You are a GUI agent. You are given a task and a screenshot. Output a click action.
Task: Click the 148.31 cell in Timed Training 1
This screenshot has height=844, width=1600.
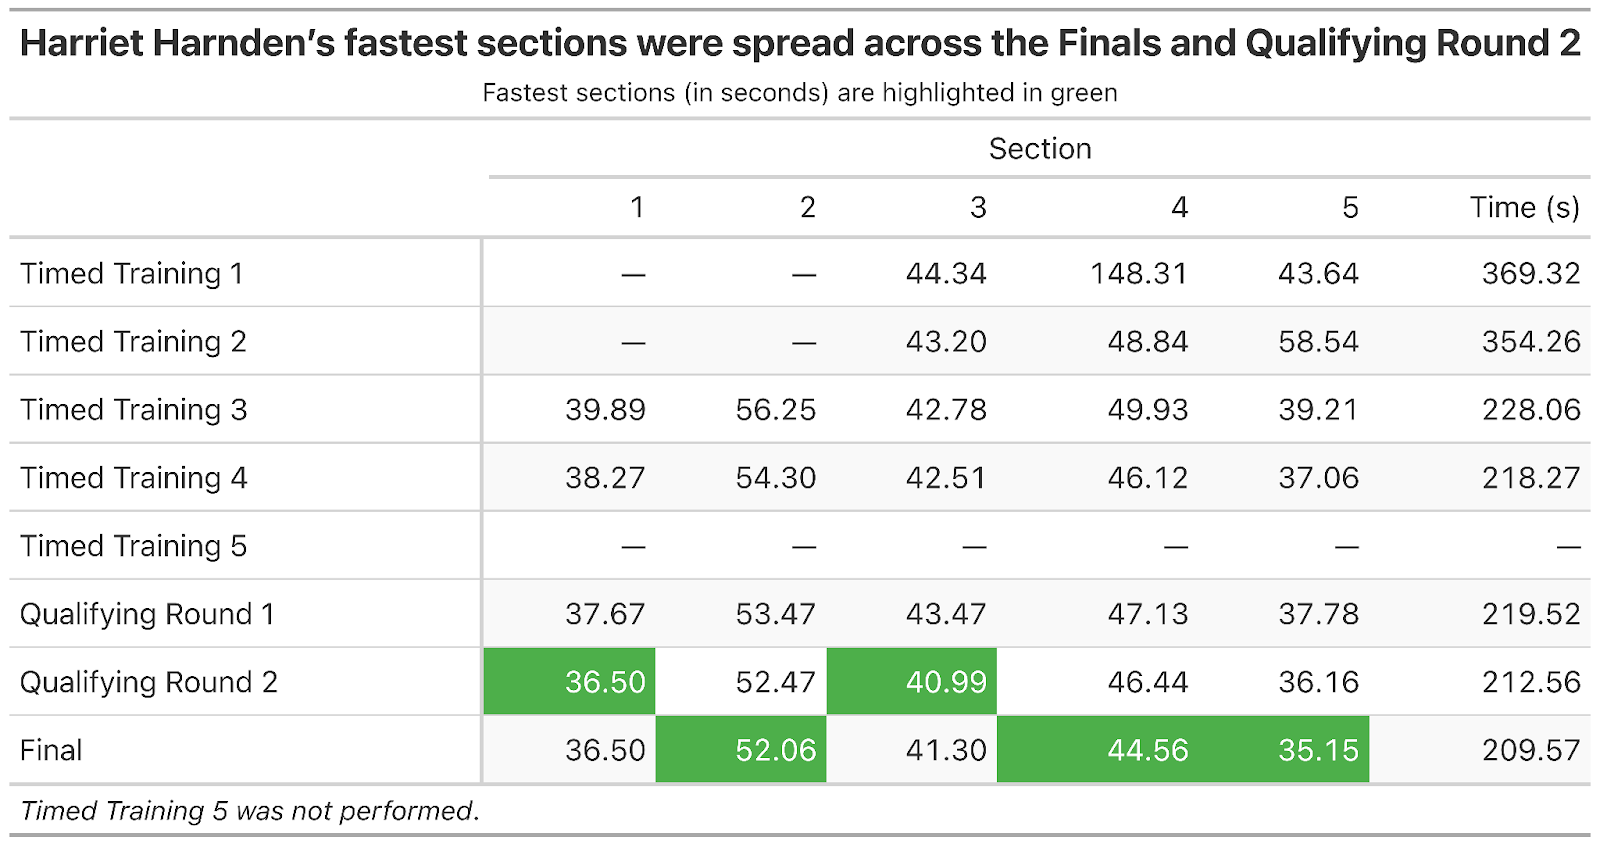(1138, 274)
